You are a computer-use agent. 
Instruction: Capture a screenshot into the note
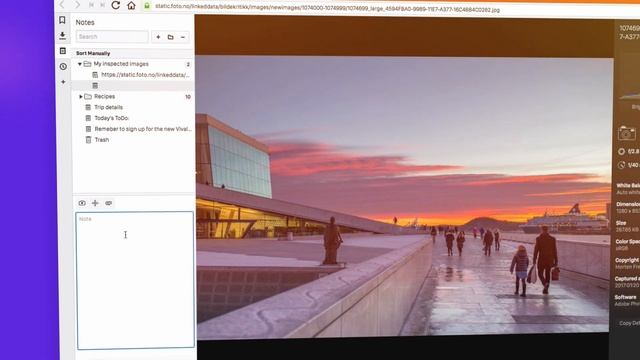pyautogui.click(x=82, y=203)
